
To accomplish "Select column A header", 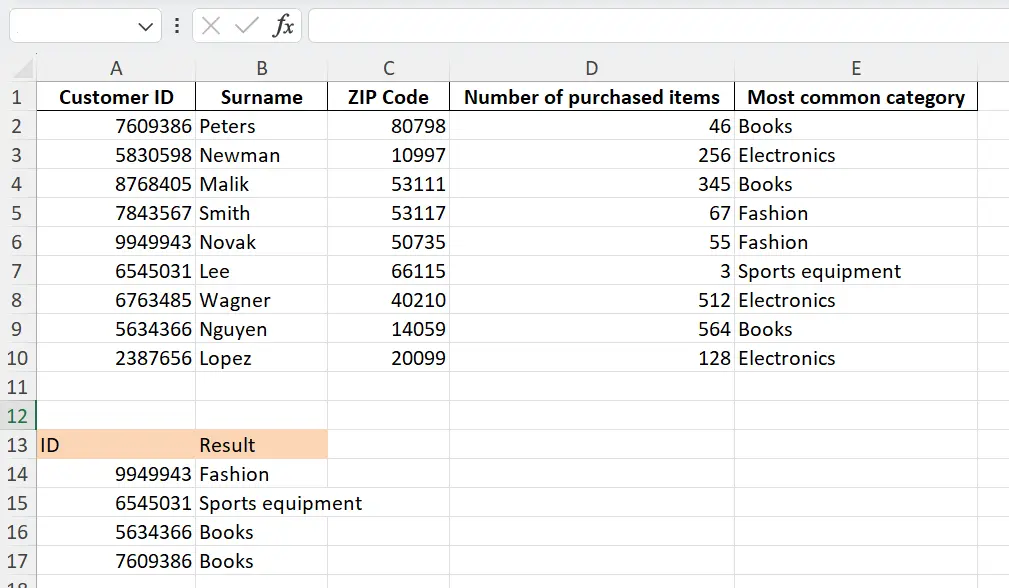I will tap(116, 68).
